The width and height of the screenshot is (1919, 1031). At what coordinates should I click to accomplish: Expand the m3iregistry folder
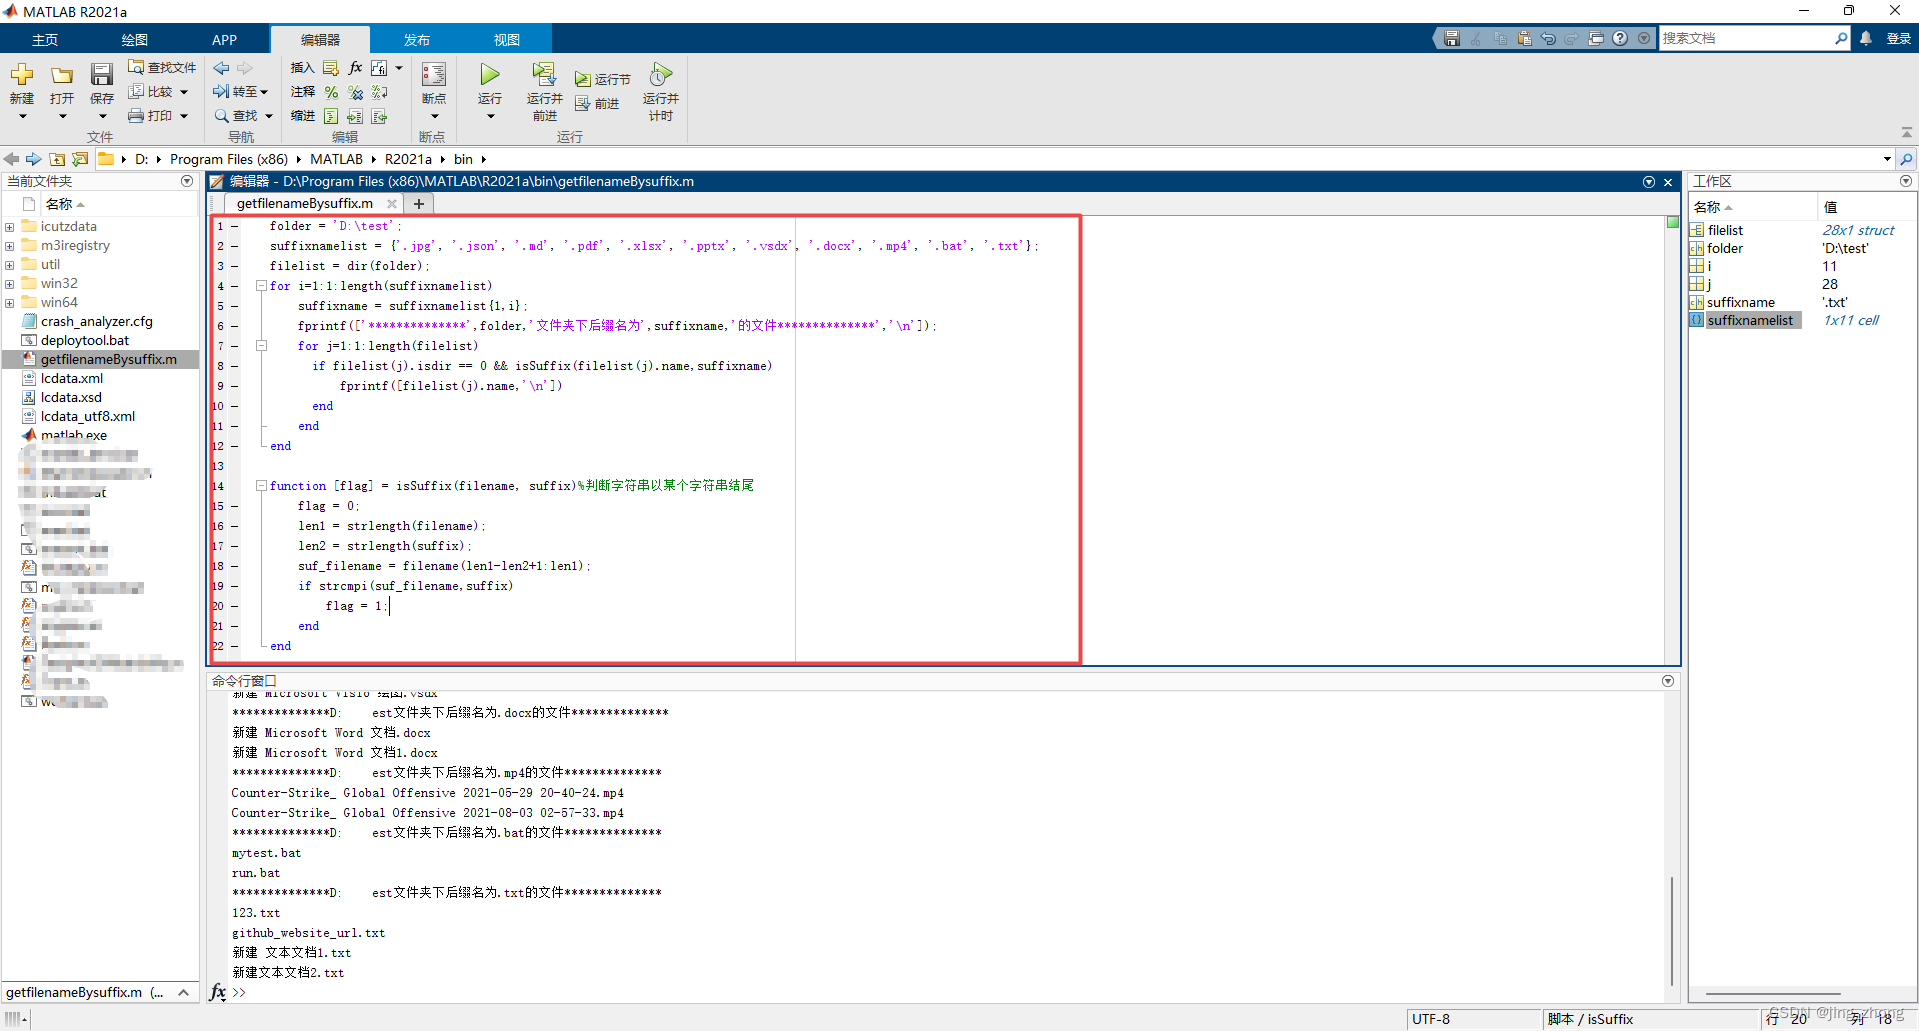pos(9,246)
